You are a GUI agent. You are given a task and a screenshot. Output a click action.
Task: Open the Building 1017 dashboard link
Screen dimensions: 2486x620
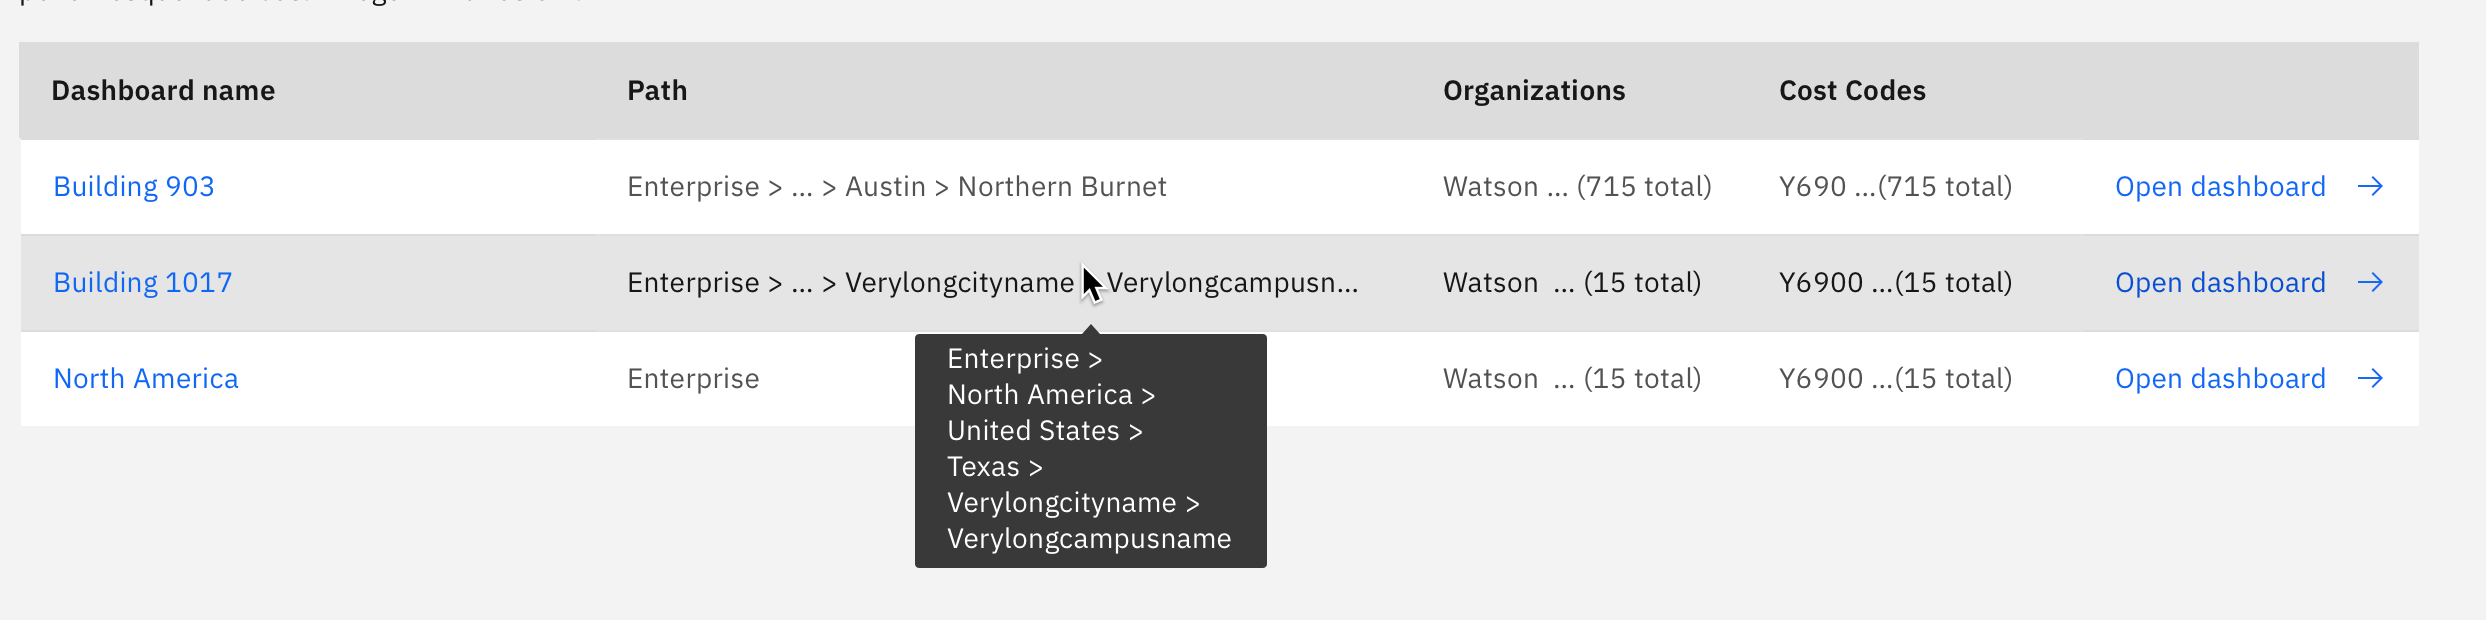pos(142,282)
